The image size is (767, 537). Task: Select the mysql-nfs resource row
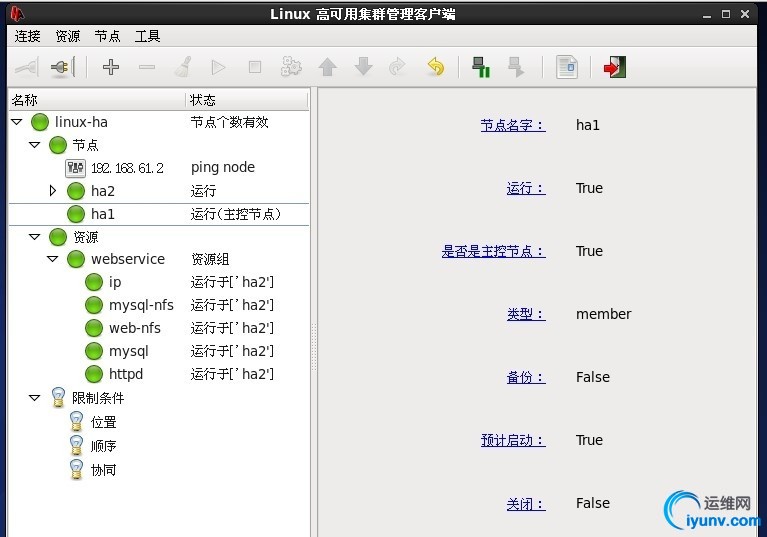tap(159, 305)
